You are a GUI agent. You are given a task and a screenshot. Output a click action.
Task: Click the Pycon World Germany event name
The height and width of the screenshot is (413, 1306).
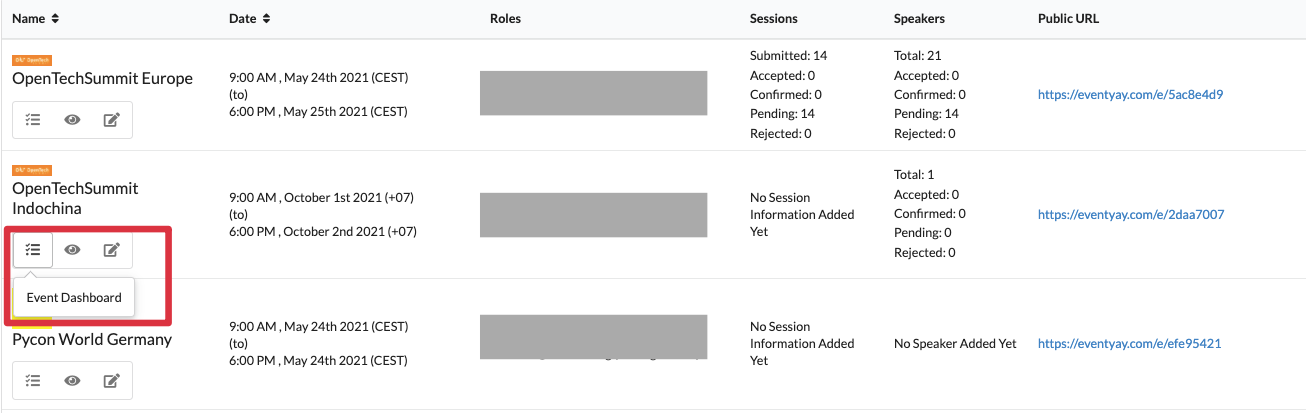92,339
